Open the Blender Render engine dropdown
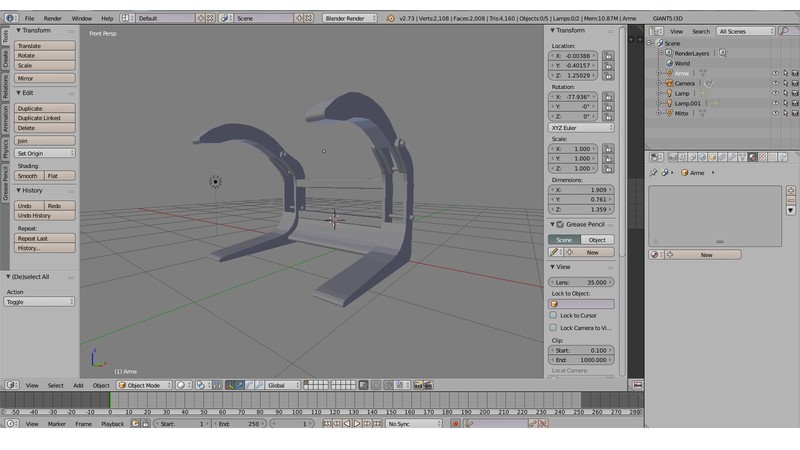The image size is (800, 450). point(349,18)
